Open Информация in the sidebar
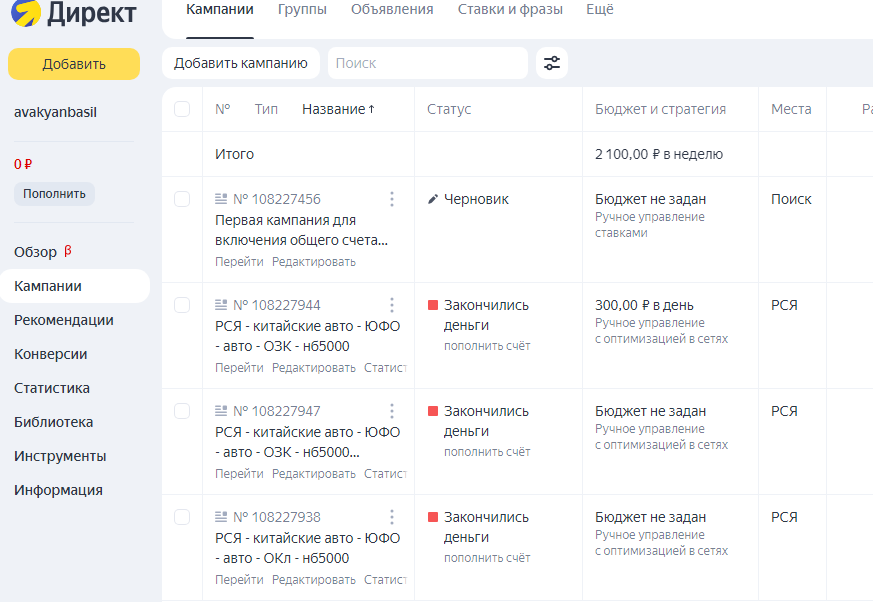 click(x=58, y=490)
